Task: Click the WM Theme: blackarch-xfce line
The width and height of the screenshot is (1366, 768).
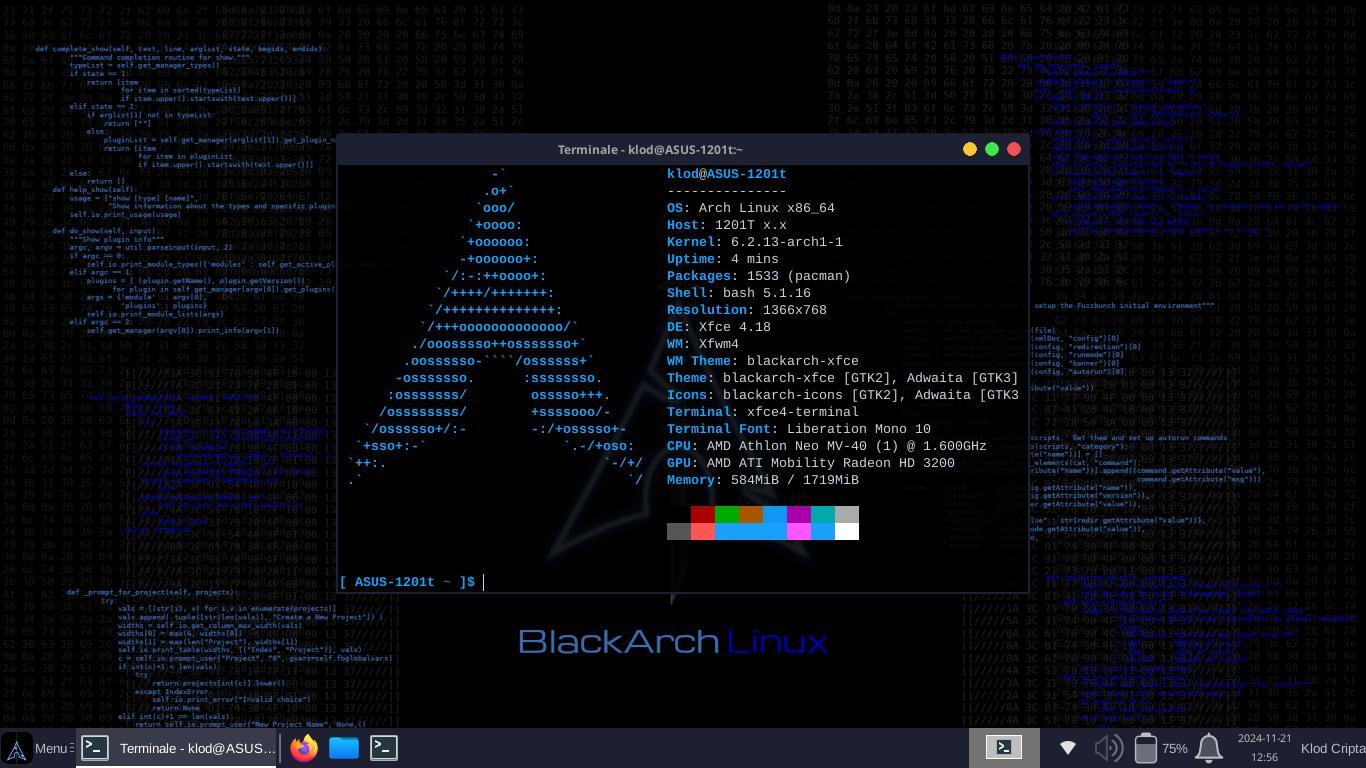Action: (763, 361)
